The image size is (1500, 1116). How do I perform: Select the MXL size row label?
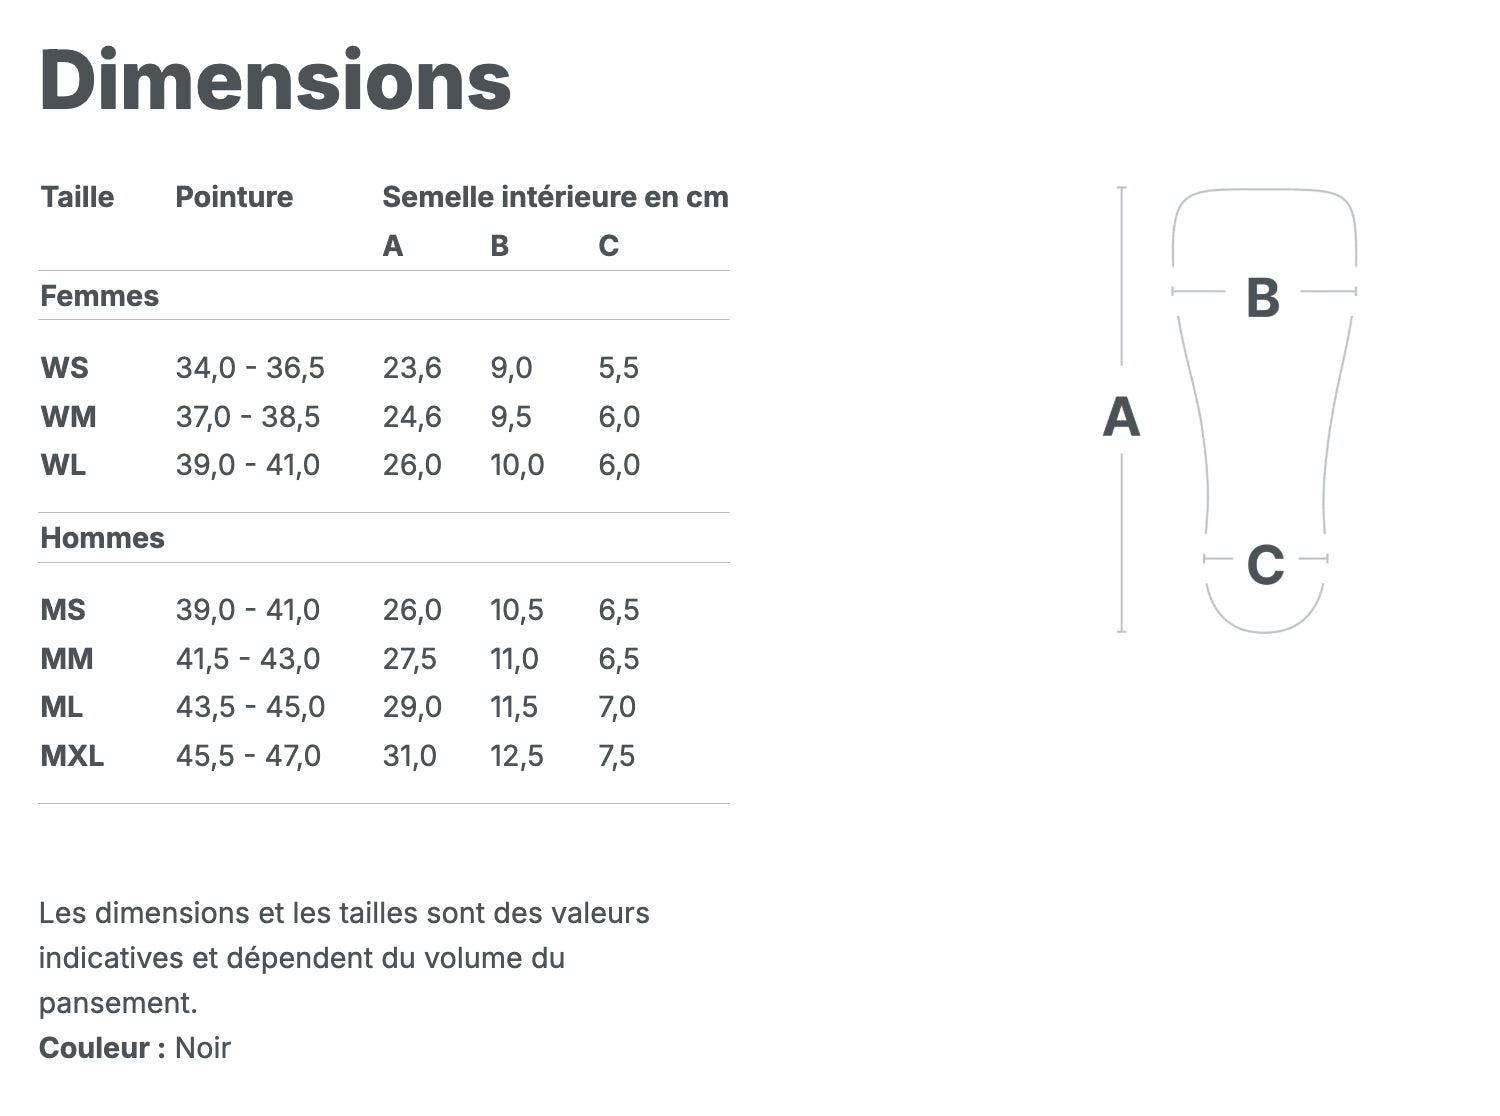point(72,756)
